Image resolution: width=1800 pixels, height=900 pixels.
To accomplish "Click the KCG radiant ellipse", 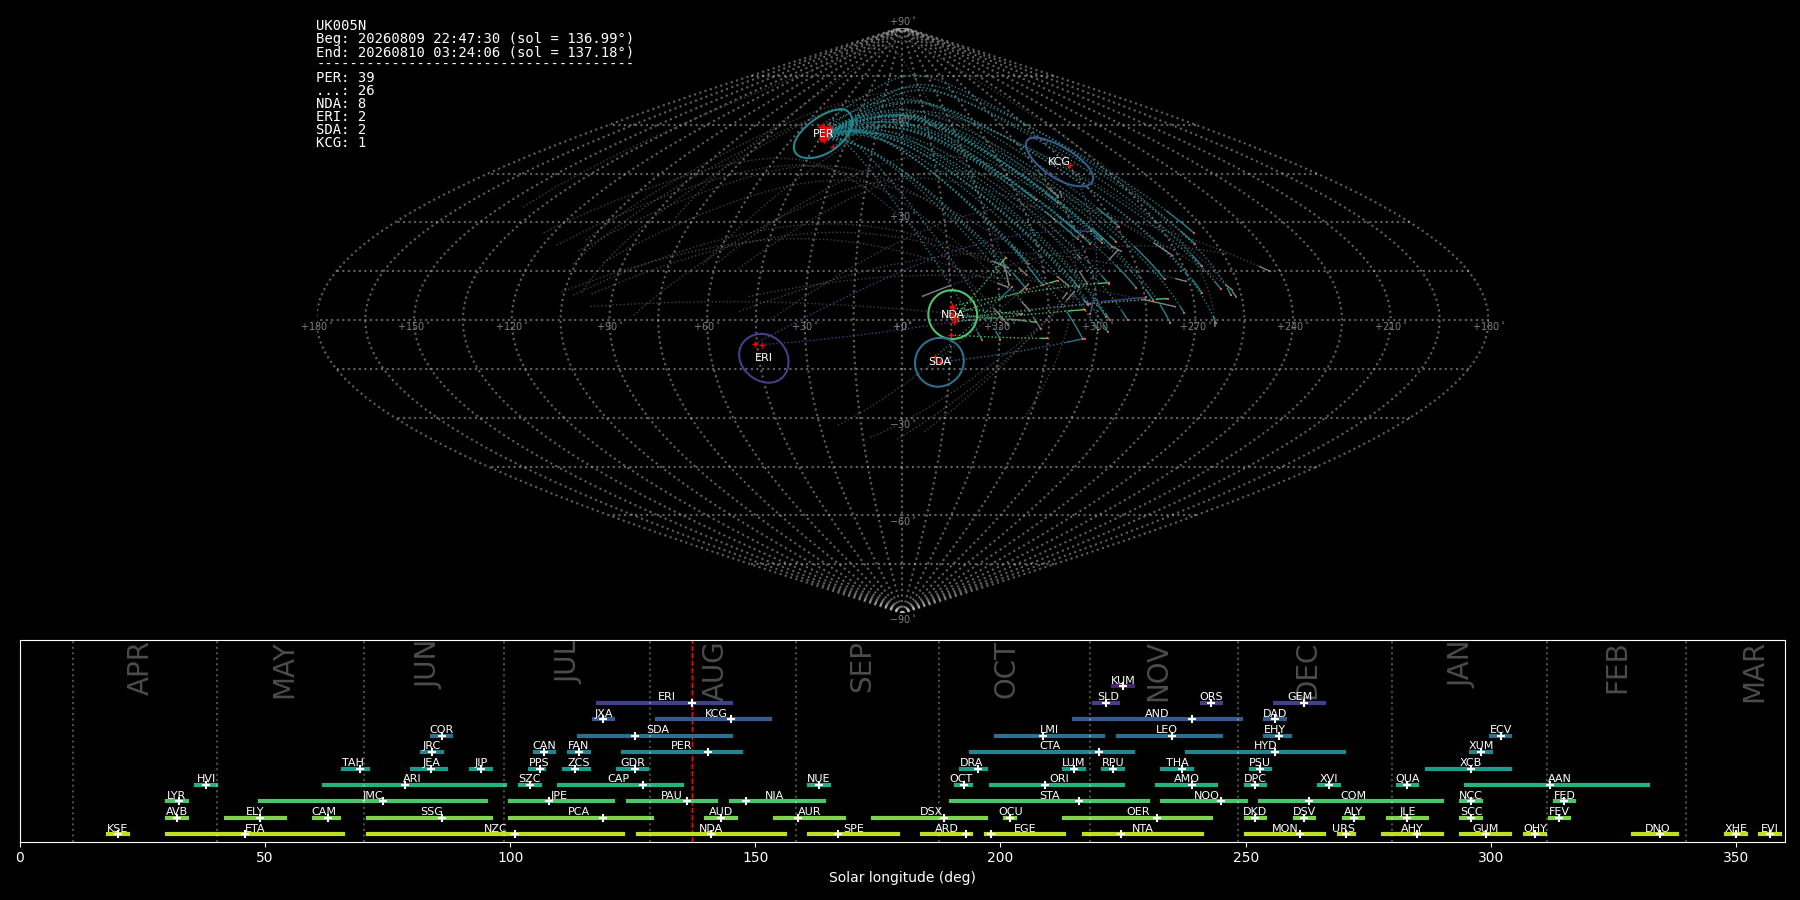I will 1059,162.
